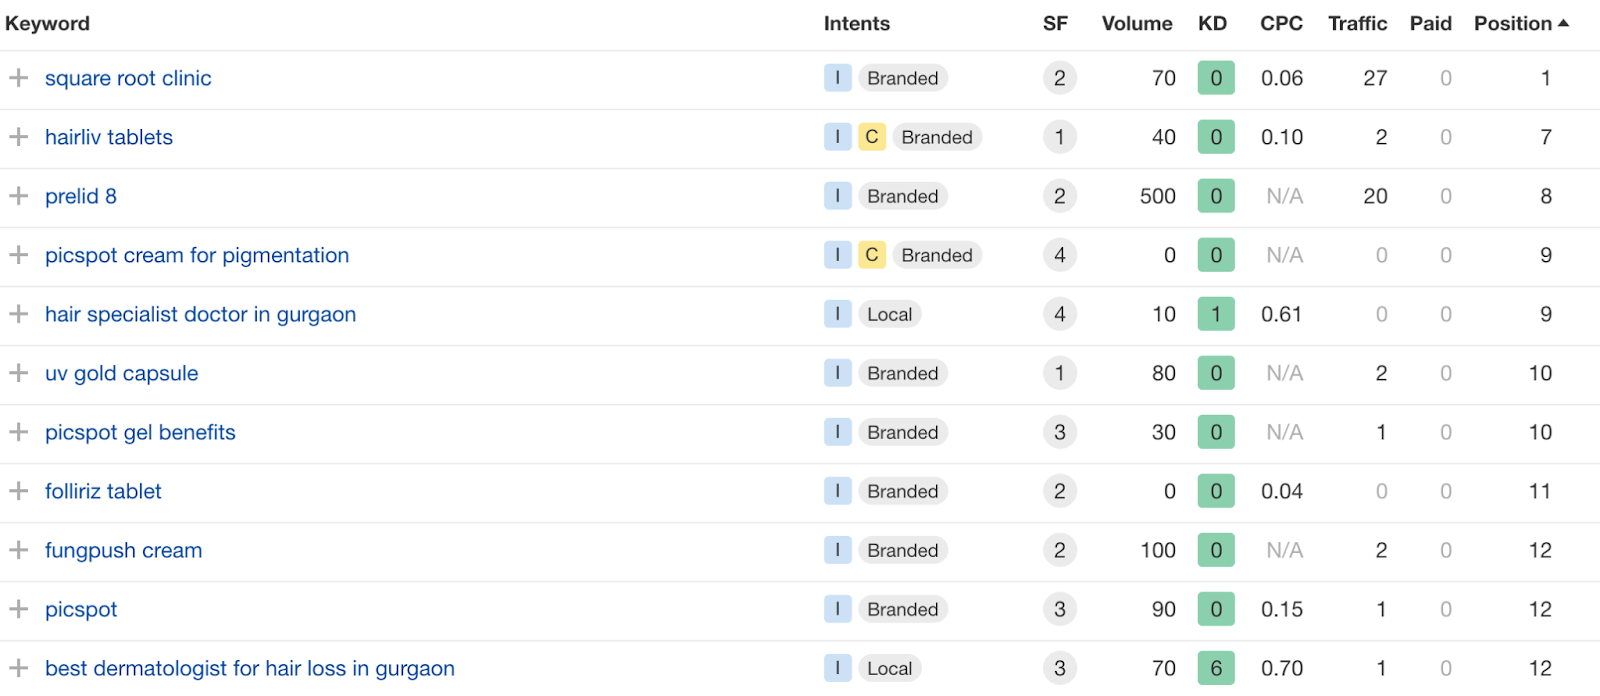The width and height of the screenshot is (1600, 696).
Task: Click the Branded tag in the folliriz tablet row
Action: coord(903,491)
